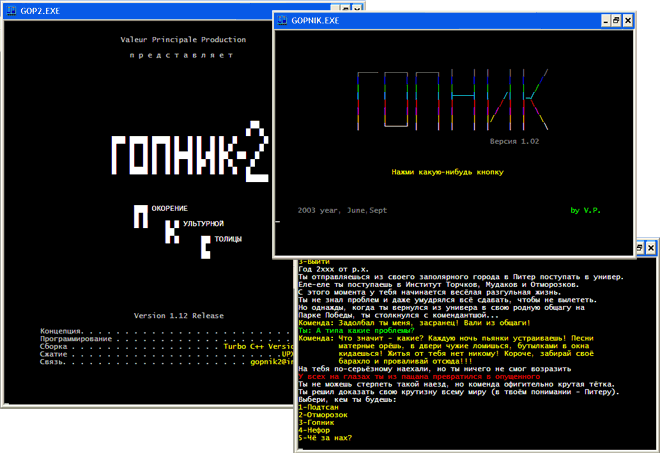The image size is (660, 453).
Task: Click the green by V.P. credit
Action: (585, 210)
